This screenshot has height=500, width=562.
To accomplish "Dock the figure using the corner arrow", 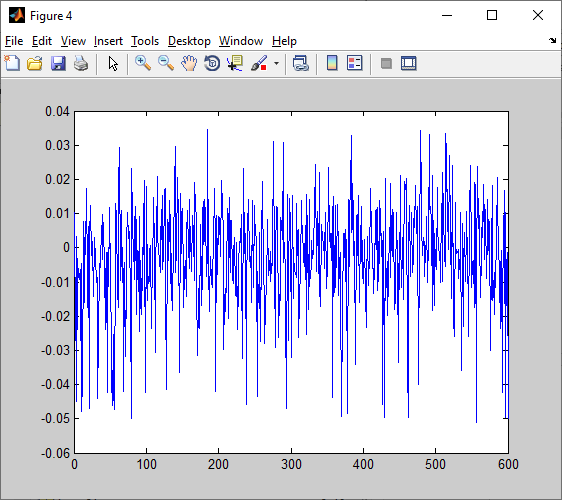I will (552, 41).
